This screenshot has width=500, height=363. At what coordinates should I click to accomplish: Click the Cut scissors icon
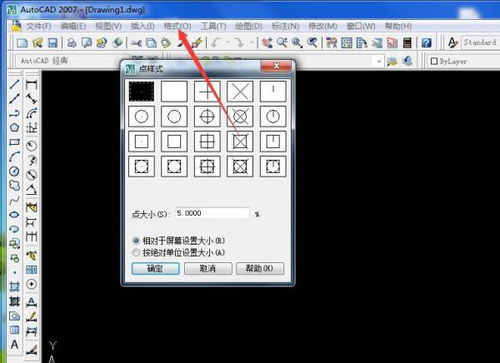[136, 43]
